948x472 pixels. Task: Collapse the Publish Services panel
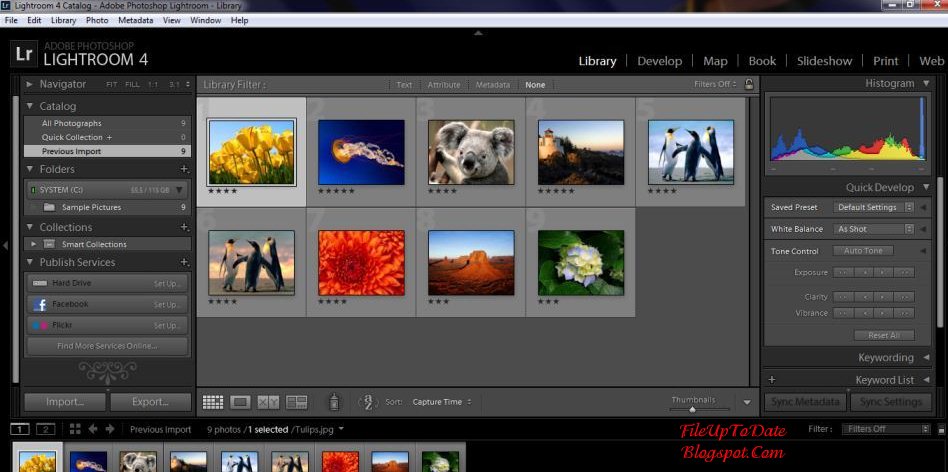coord(30,262)
